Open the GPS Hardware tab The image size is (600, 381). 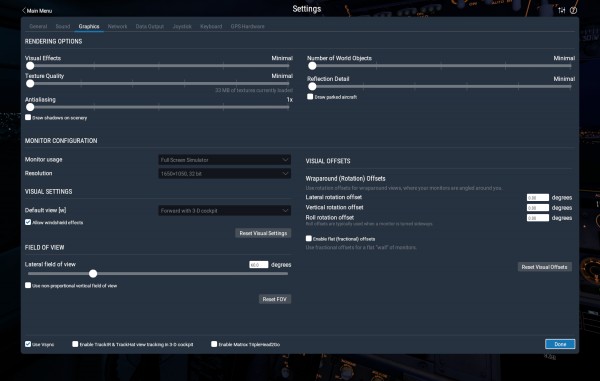[247, 26]
